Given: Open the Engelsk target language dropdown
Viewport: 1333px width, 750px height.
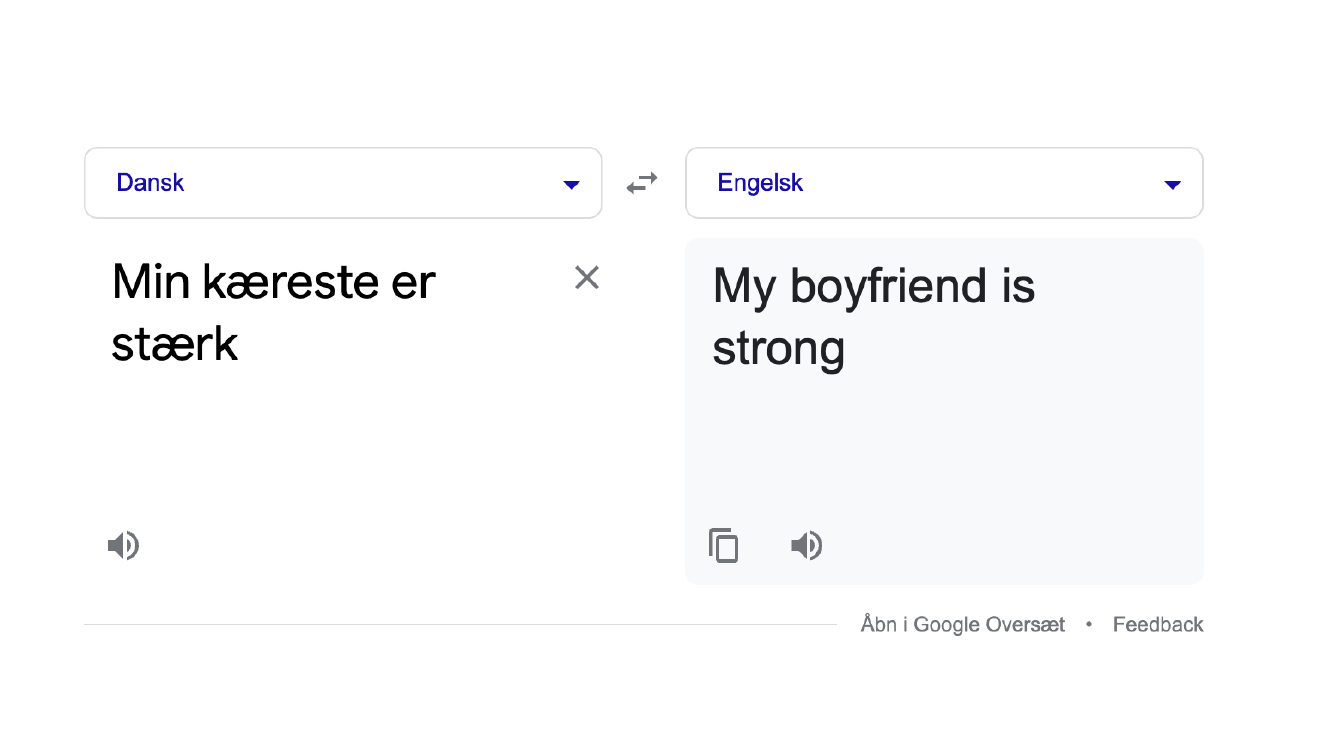Looking at the screenshot, I should click(x=944, y=183).
